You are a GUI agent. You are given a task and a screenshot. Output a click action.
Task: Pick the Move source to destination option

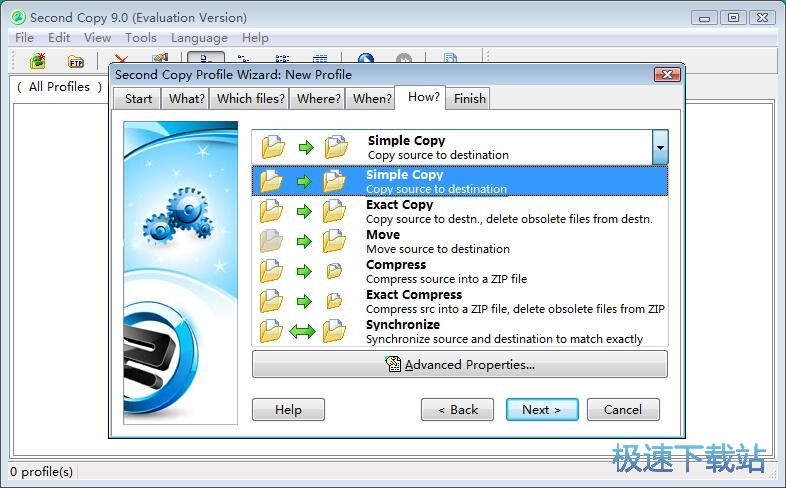[x=460, y=241]
